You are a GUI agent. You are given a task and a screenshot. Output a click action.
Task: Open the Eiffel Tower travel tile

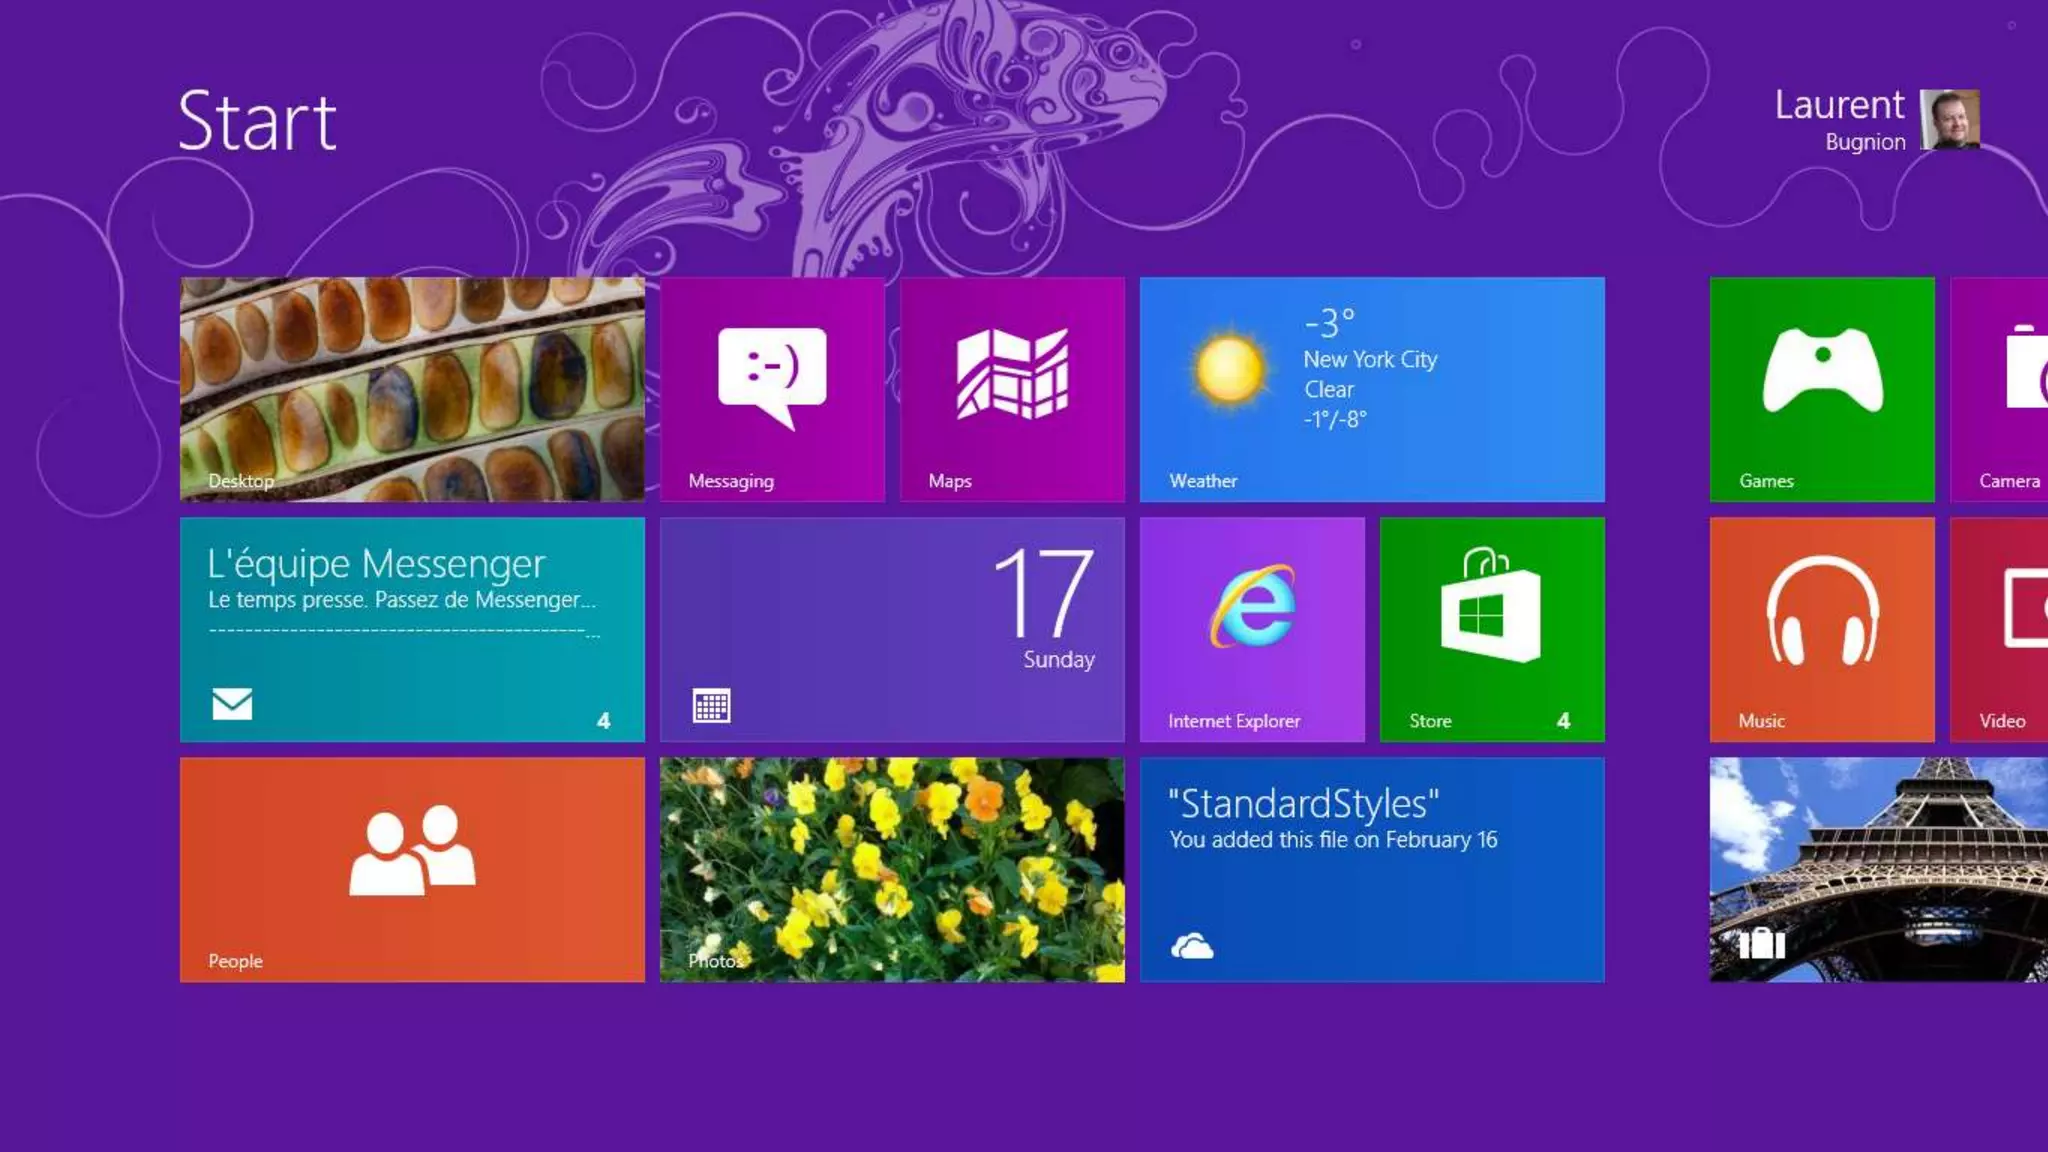pyautogui.click(x=1878, y=870)
